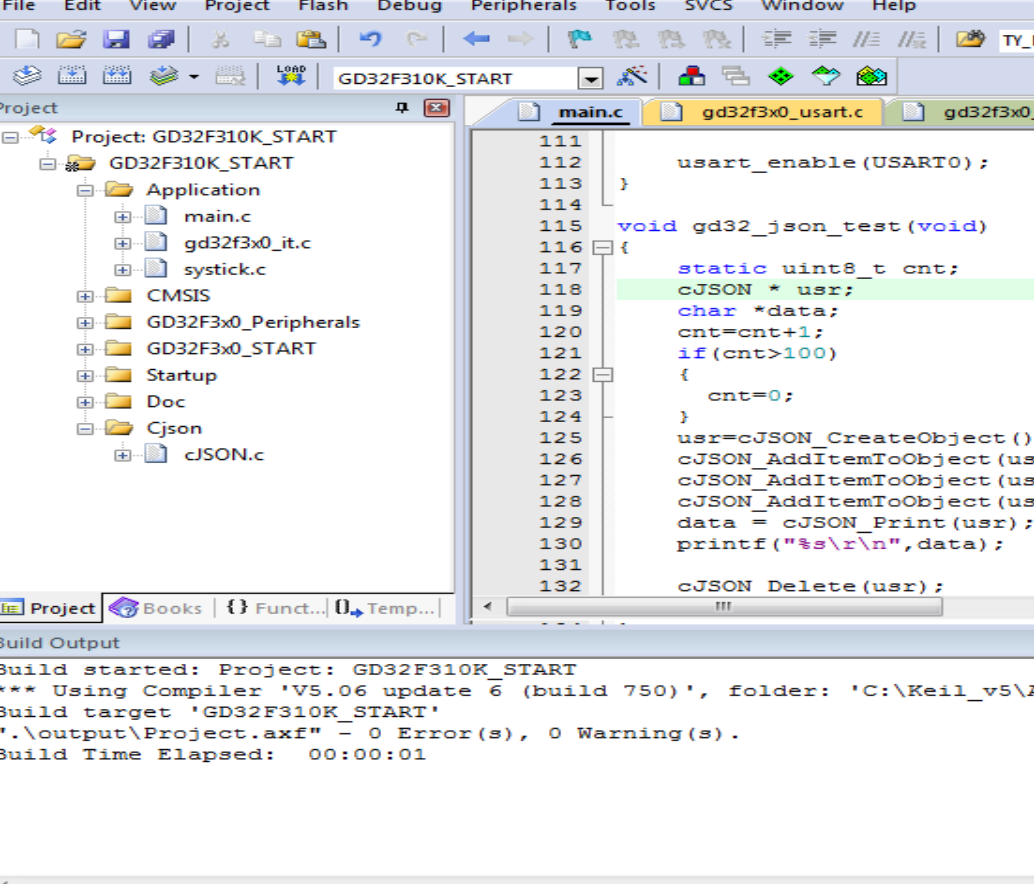Click the New file icon
Screen dimensions: 1034x884
click(27, 40)
